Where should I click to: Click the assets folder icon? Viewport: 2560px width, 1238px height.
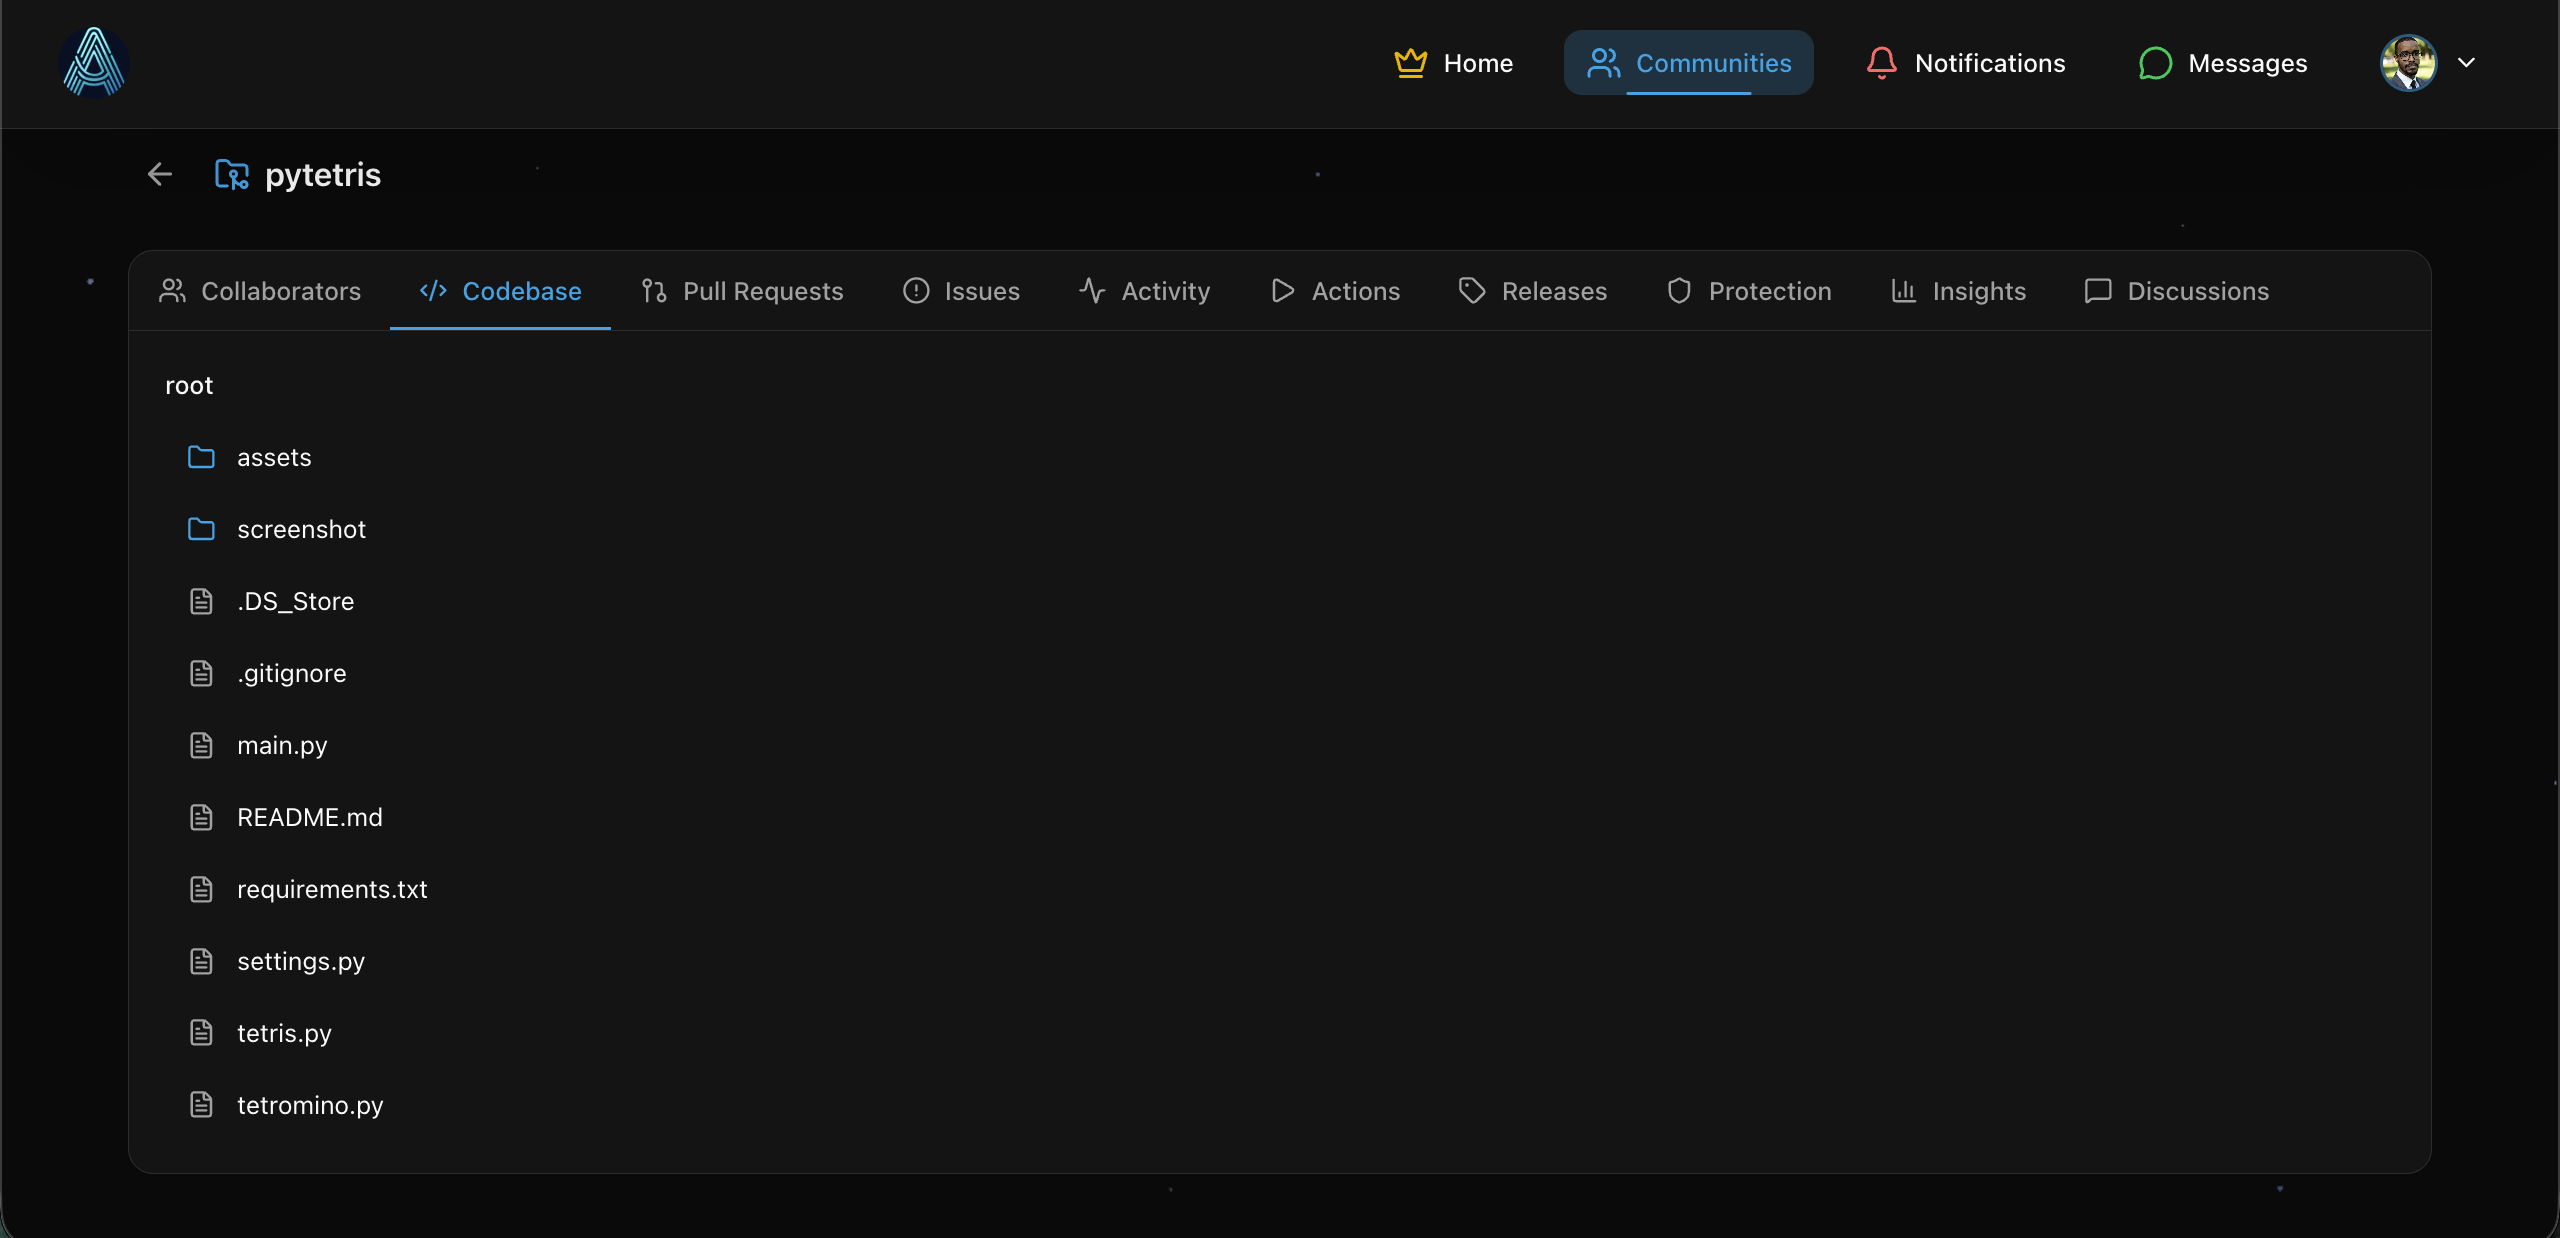(201, 457)
